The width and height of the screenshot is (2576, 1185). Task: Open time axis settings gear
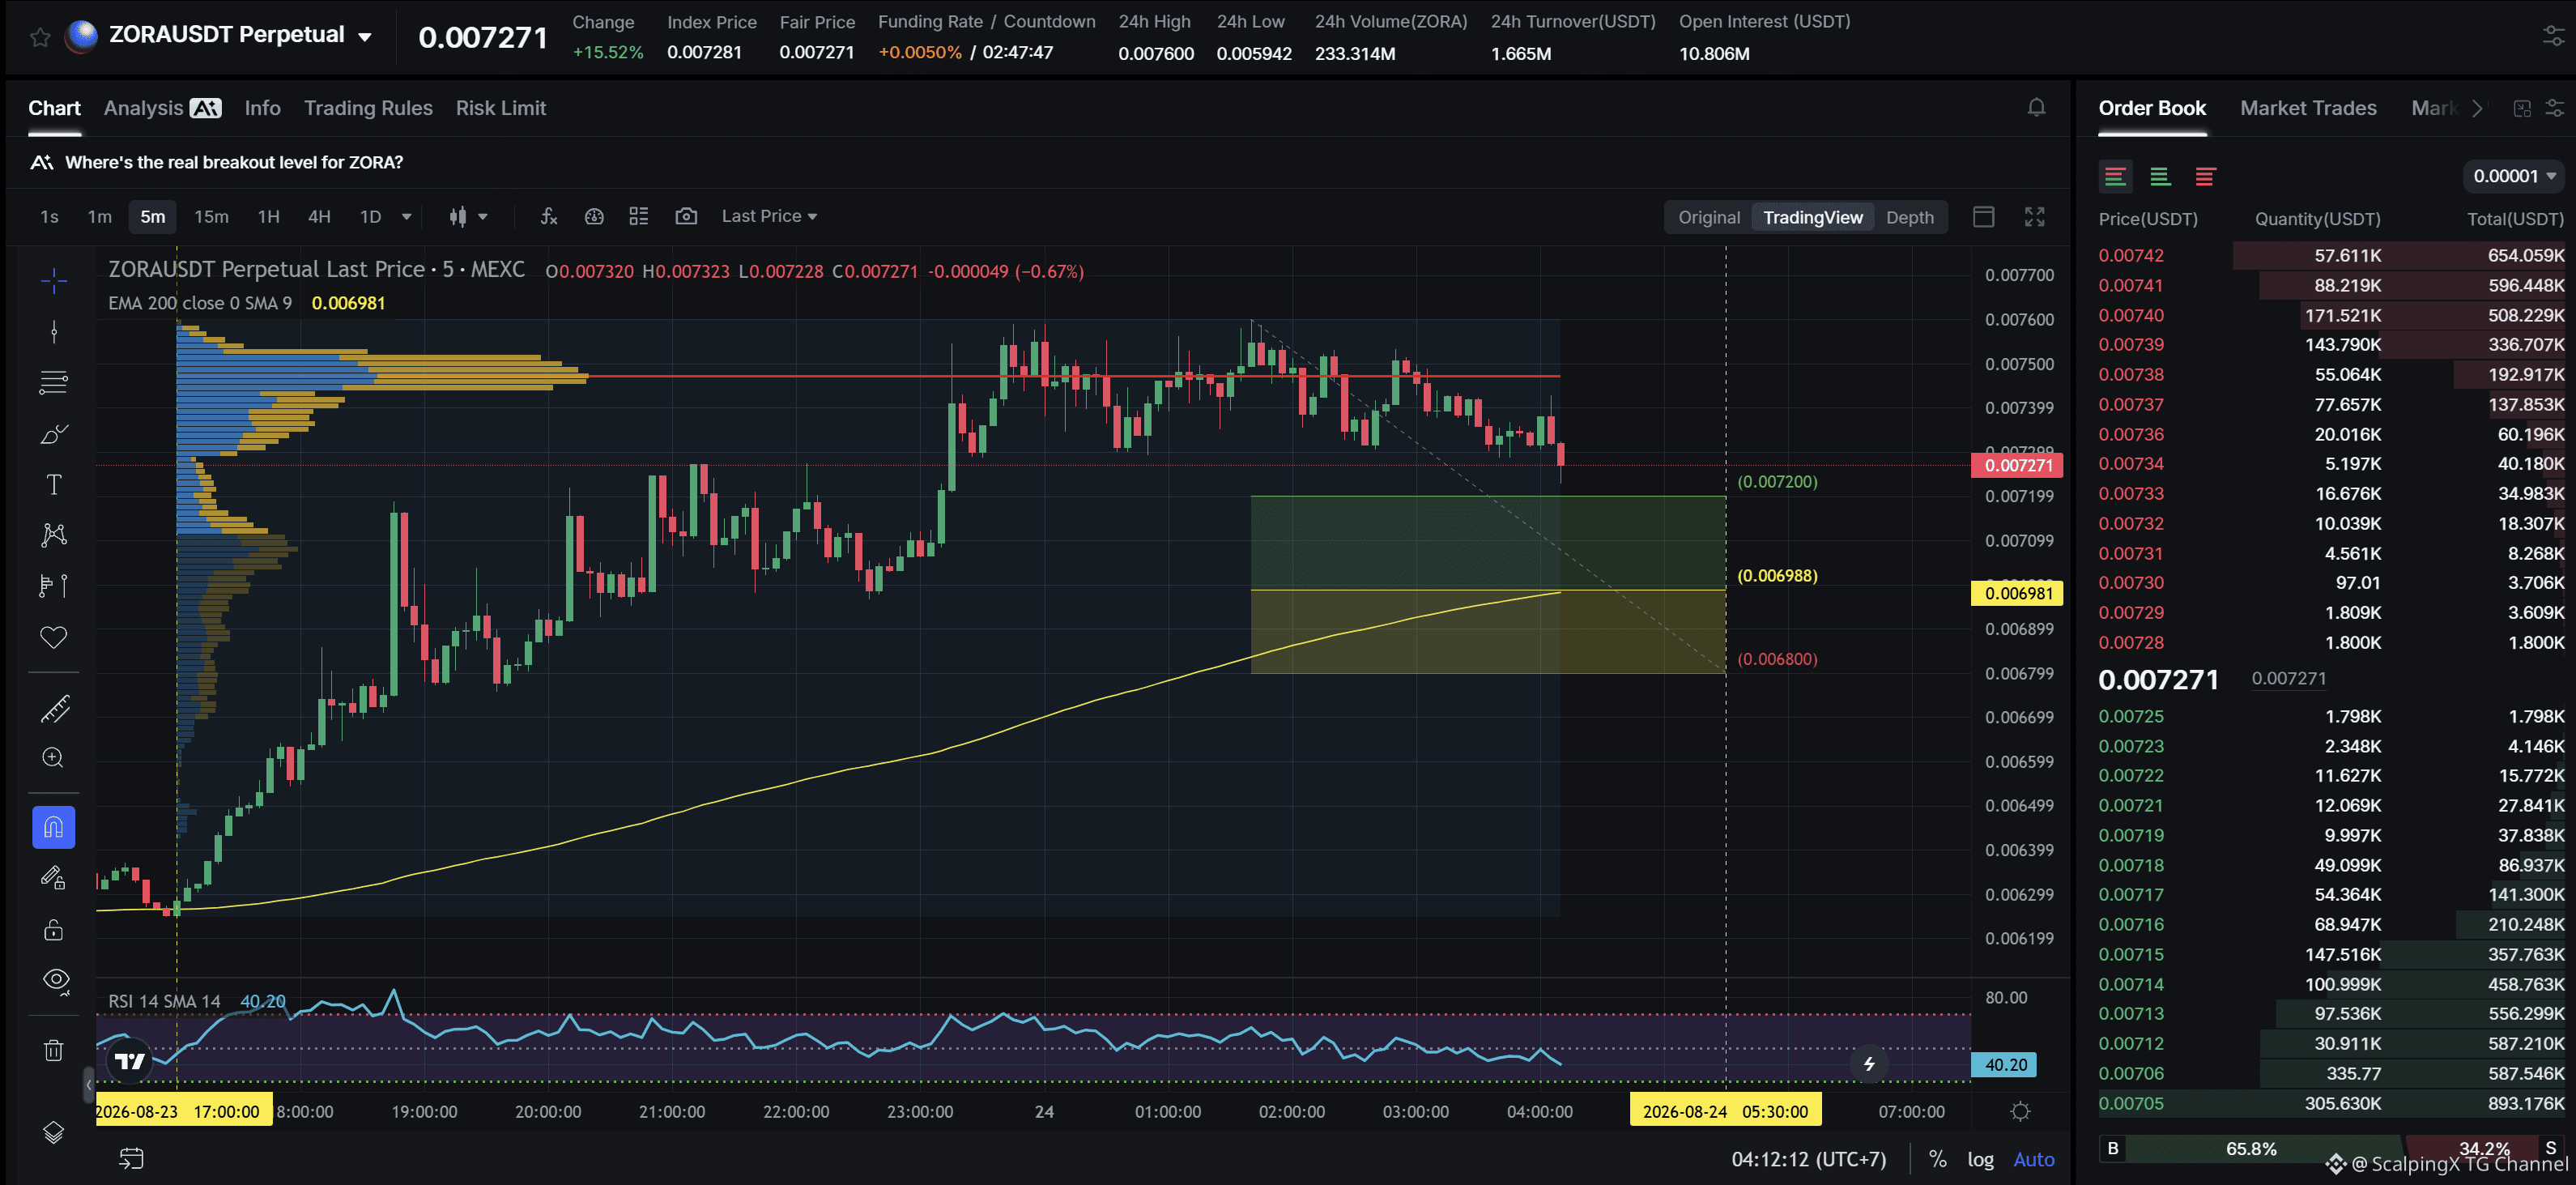click(x=2021, y=1111)
